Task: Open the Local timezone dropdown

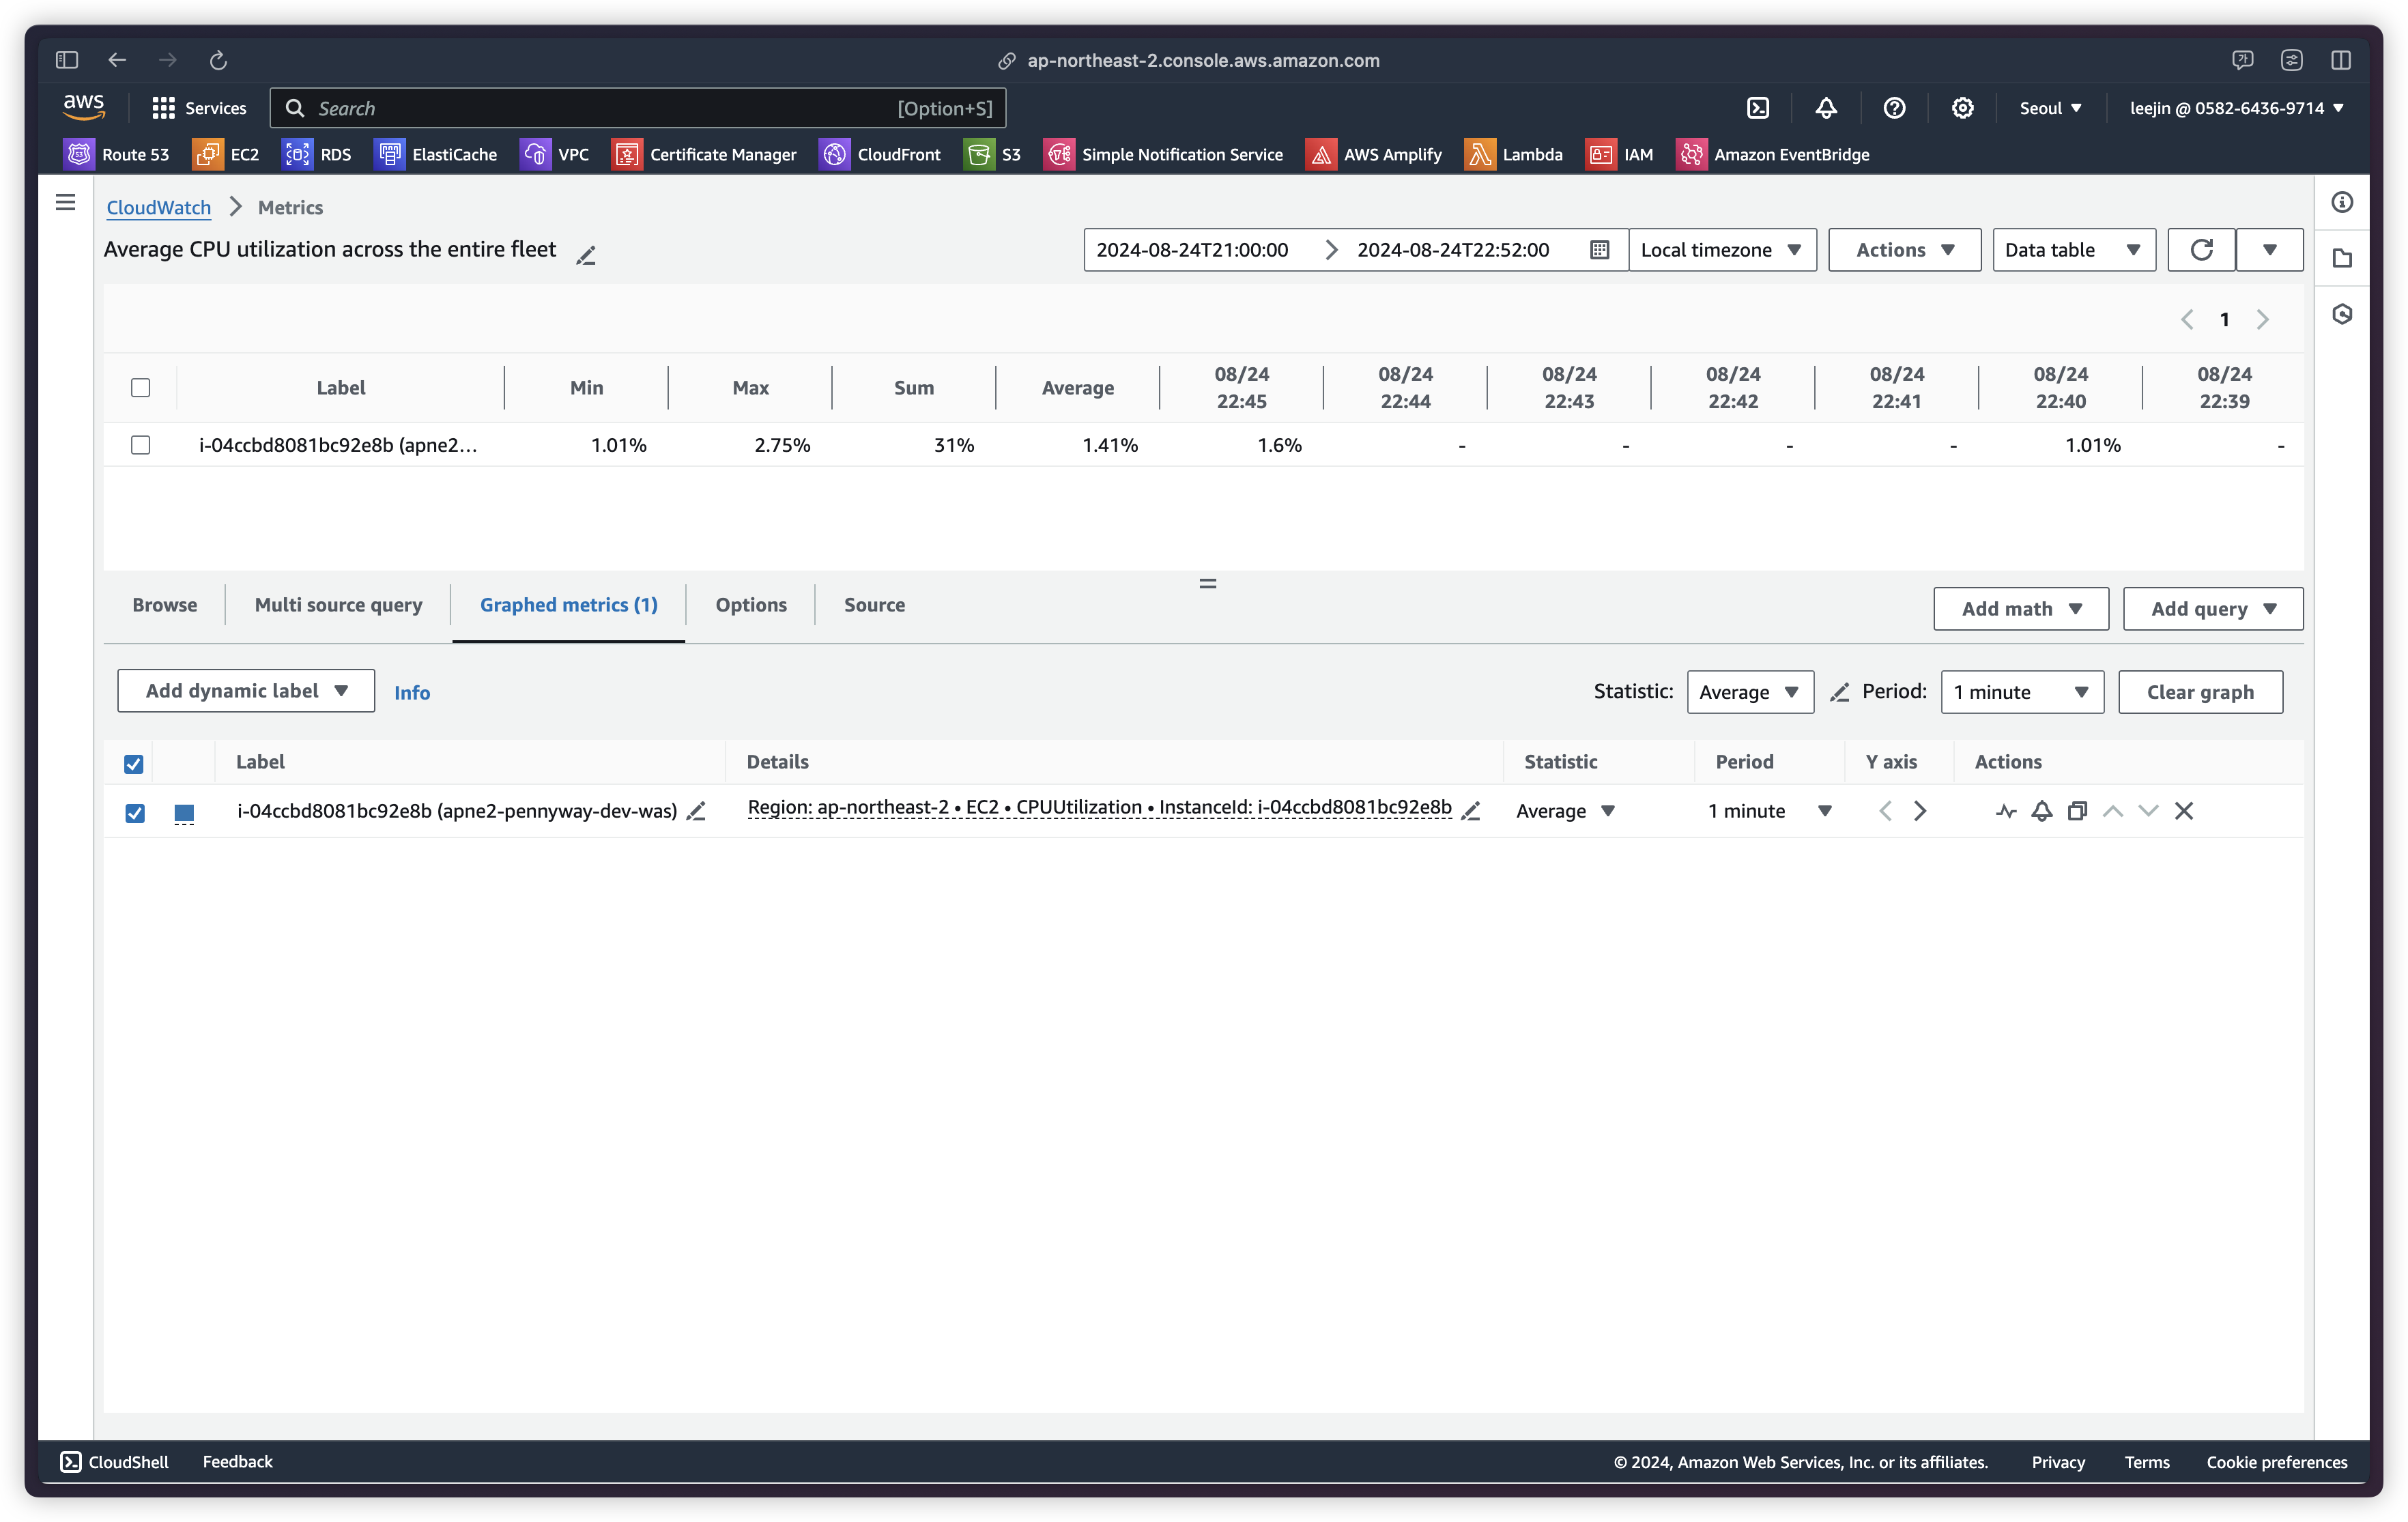Action: 1722,250
